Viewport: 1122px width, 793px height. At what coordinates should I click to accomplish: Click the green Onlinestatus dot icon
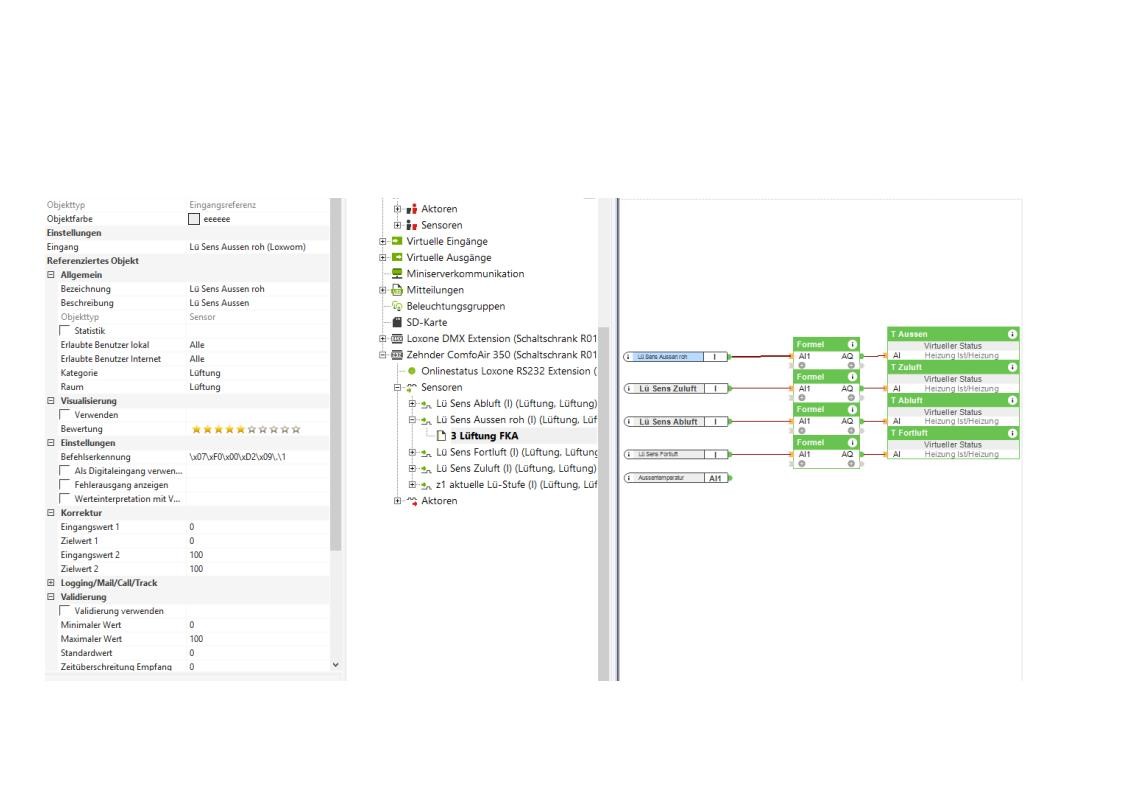(x=411, y=371)
